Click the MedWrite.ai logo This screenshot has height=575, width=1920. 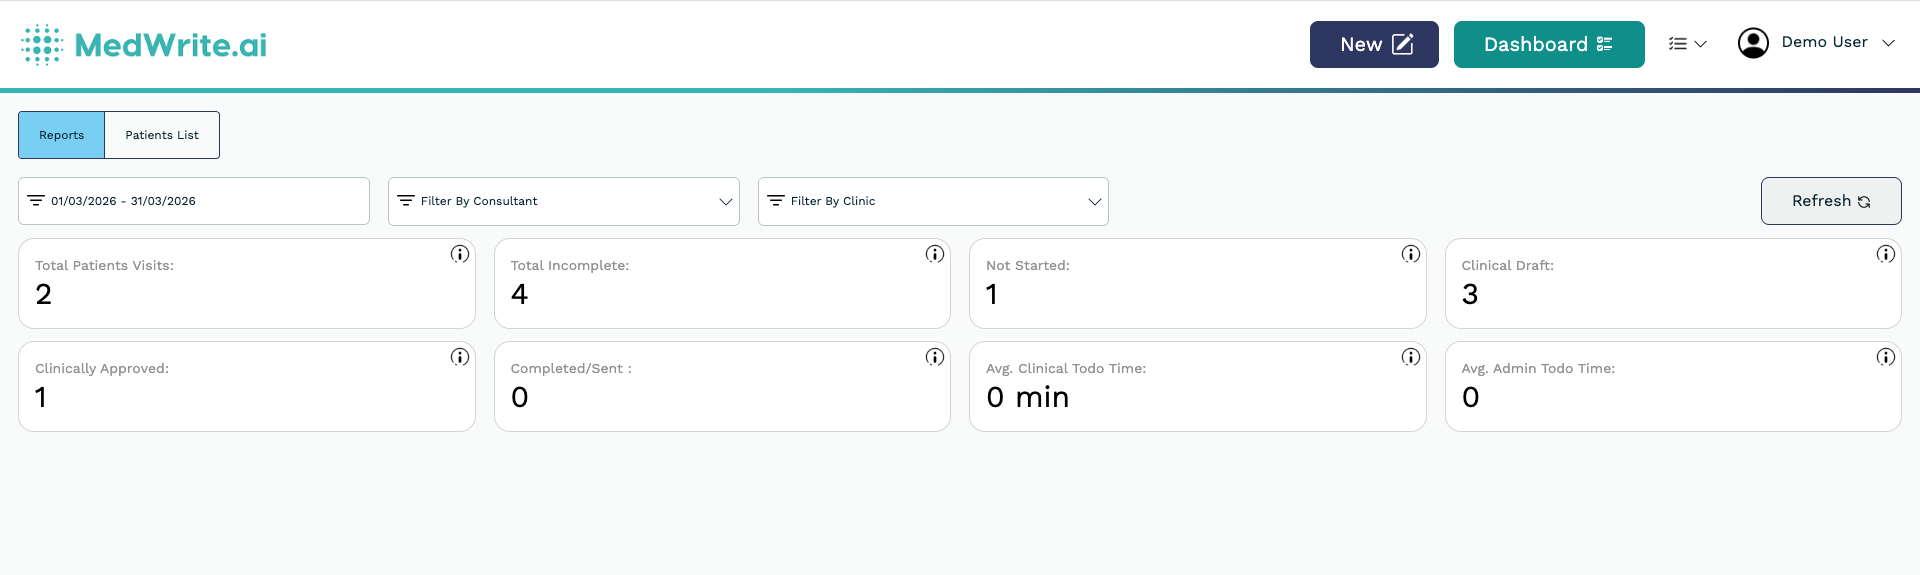(x=145, y=45)
